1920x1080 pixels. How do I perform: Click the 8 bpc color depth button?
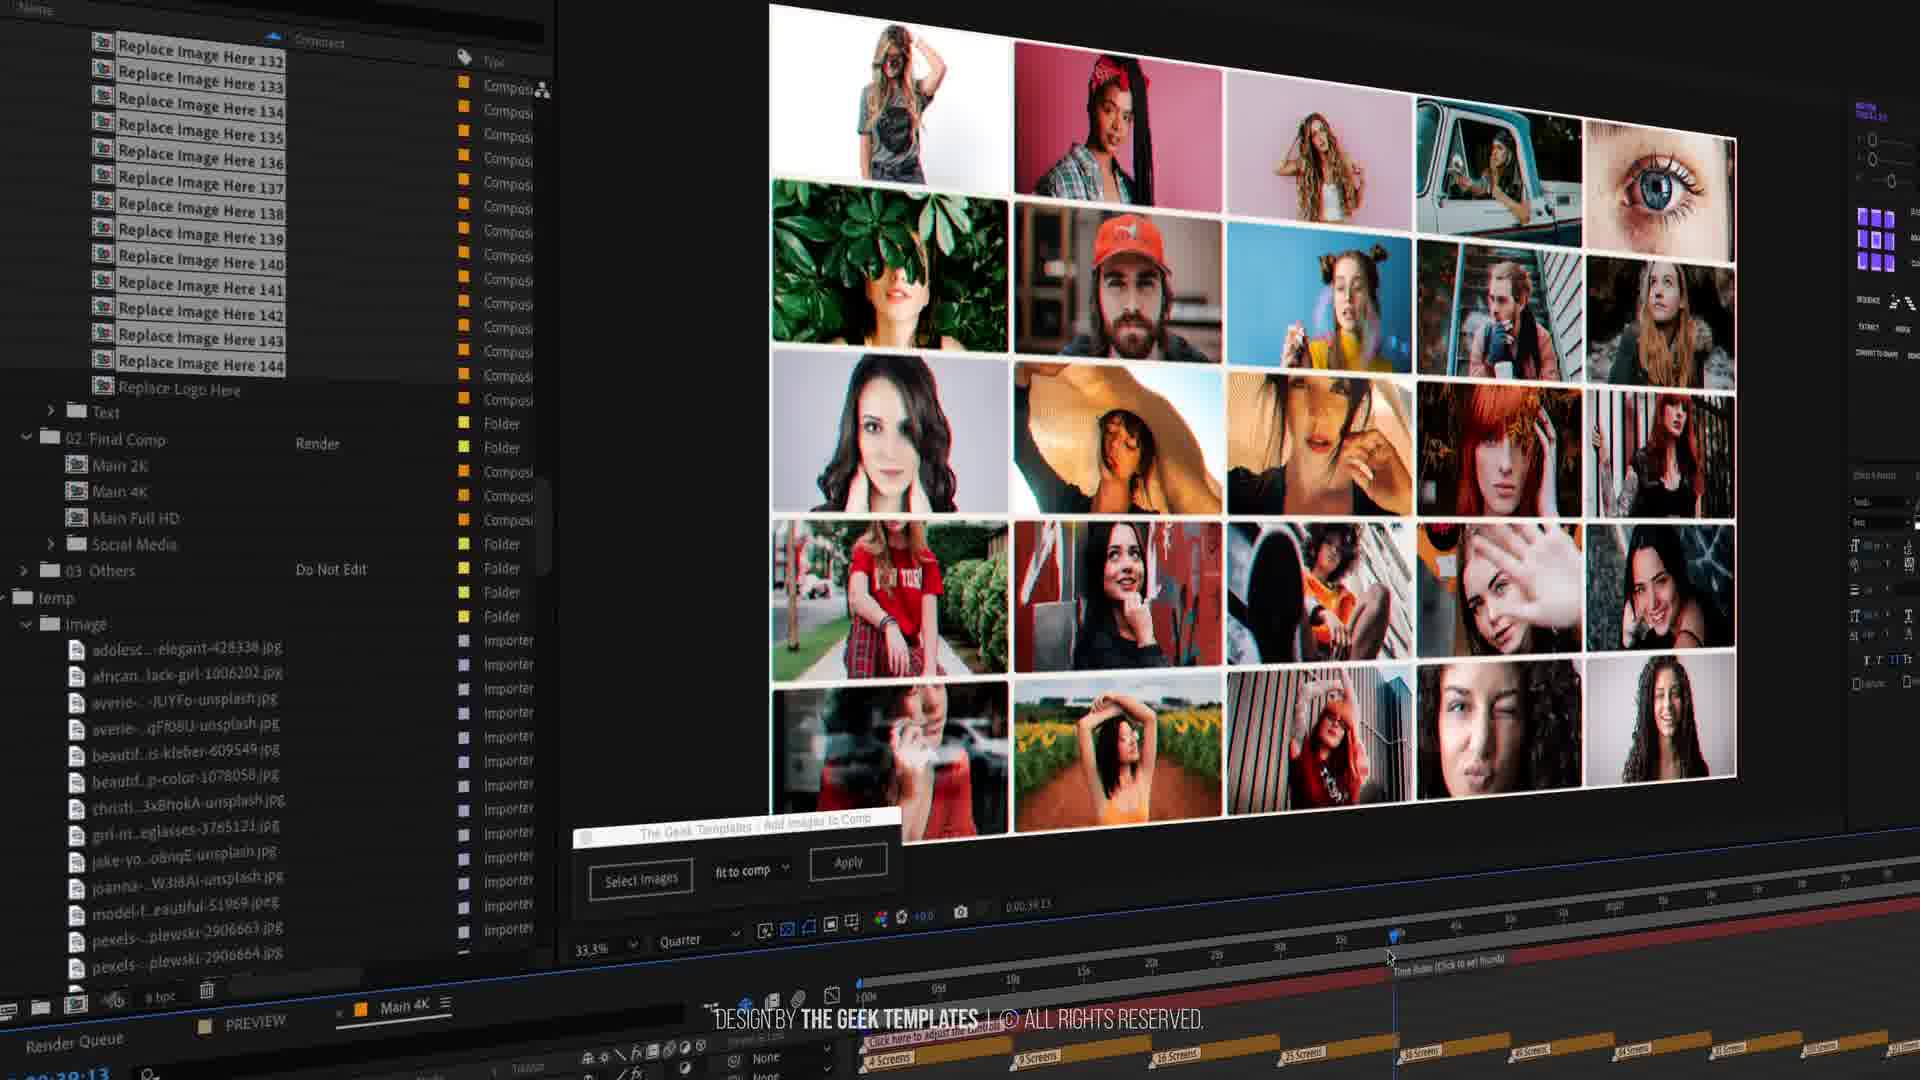click(x=160, y=997)
